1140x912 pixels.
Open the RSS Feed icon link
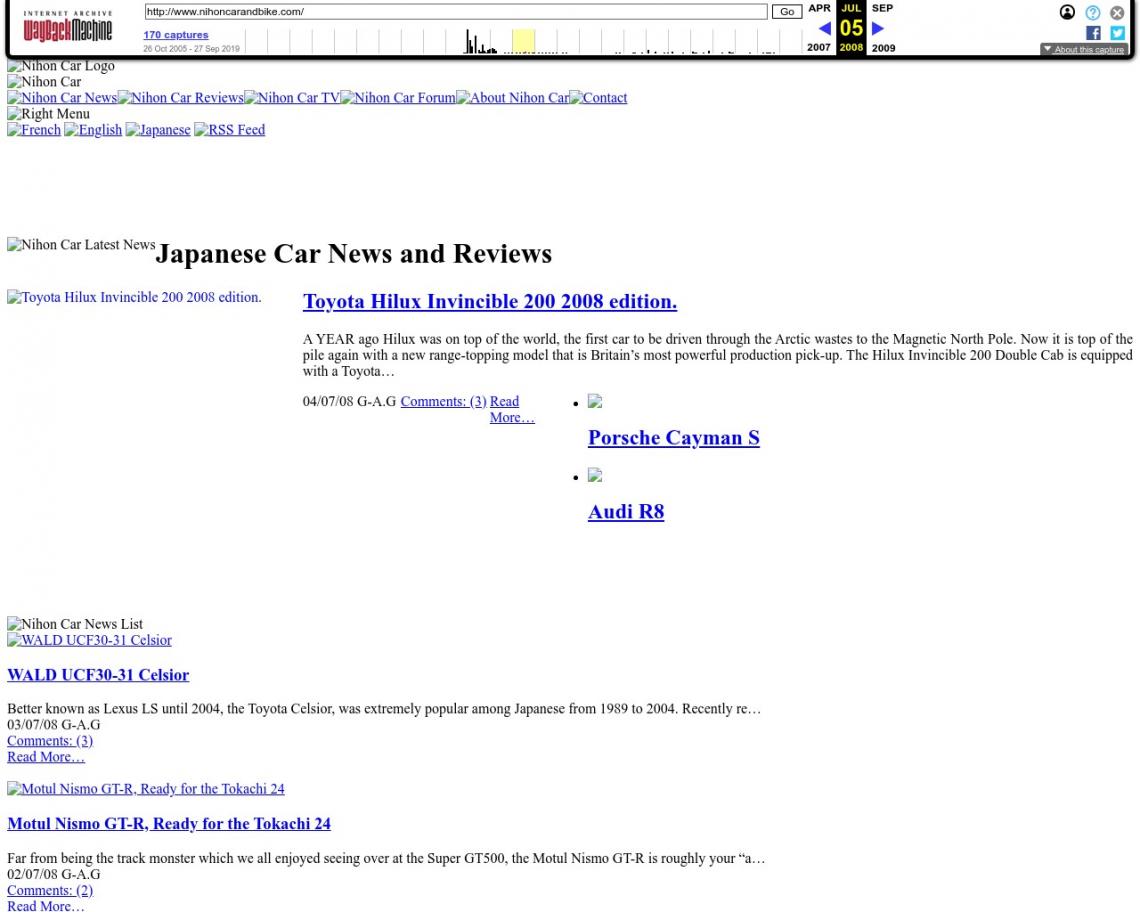(230, 129)
